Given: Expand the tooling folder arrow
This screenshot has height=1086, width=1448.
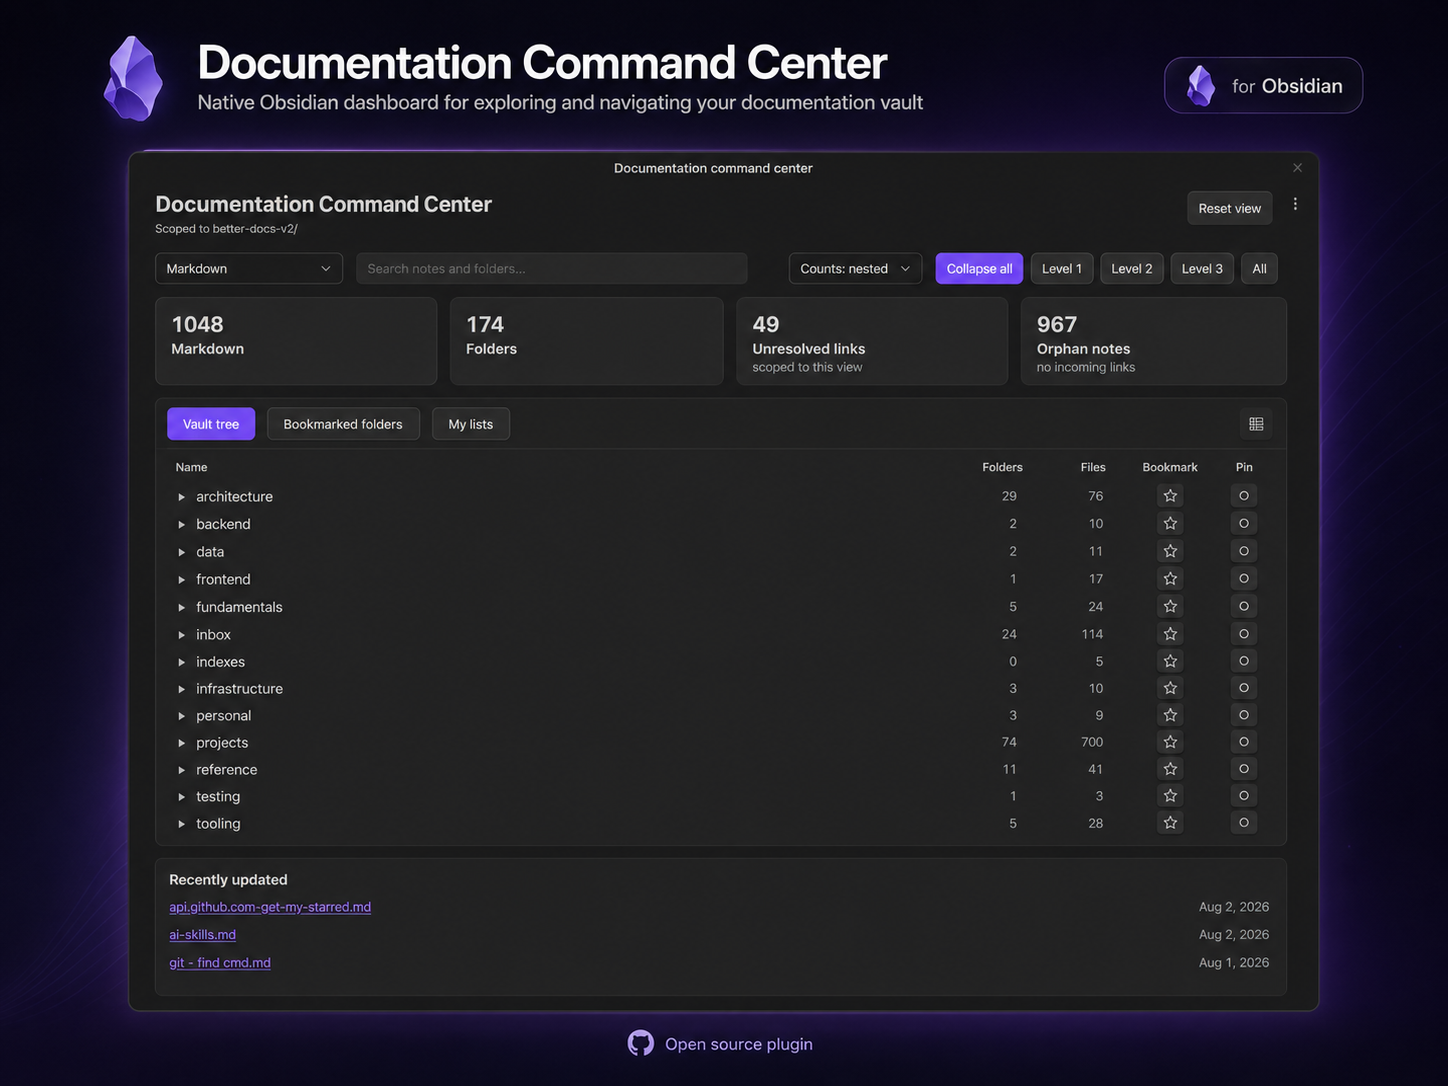Looking at the screenshot, I should 181,824.
